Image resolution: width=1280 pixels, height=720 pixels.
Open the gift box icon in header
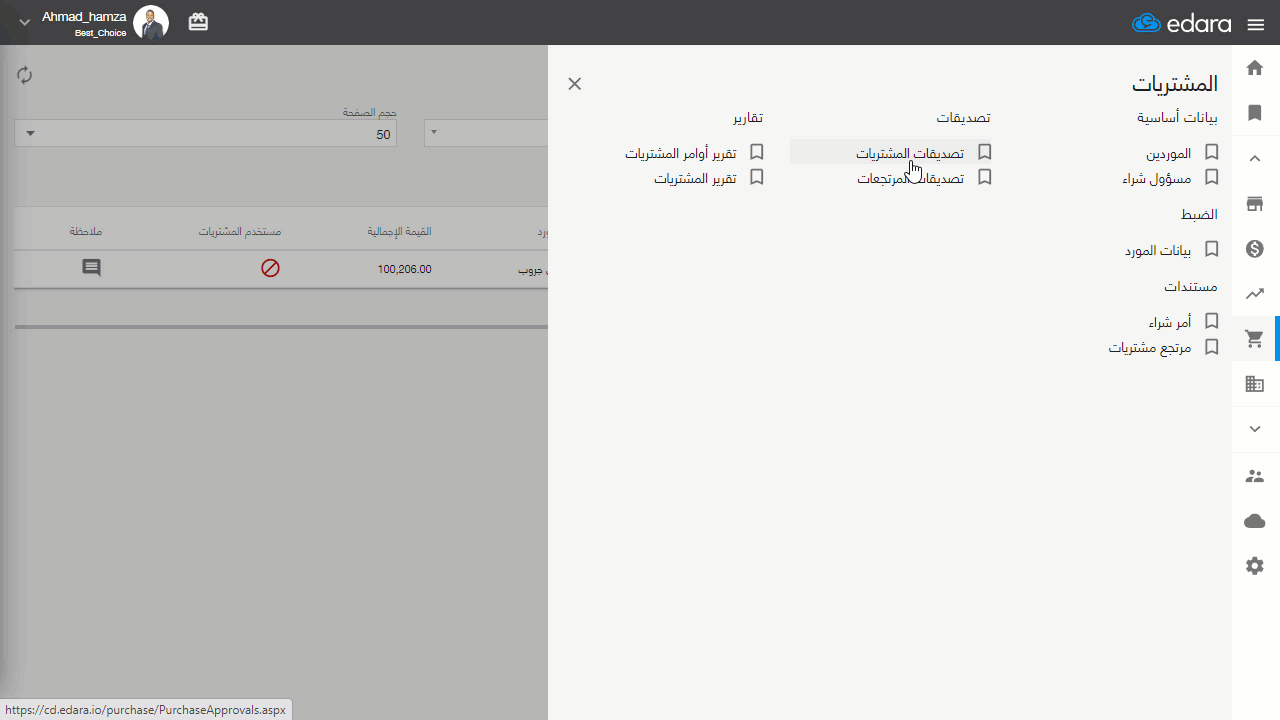pos(199,22)
